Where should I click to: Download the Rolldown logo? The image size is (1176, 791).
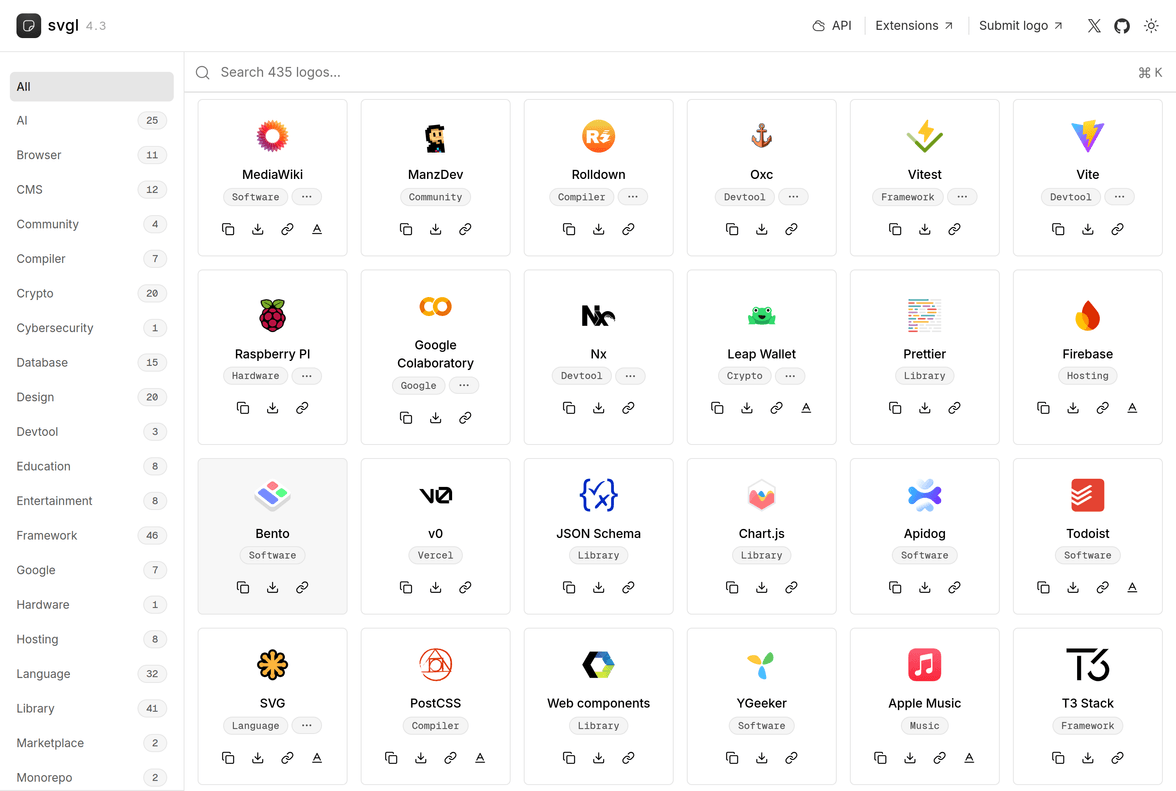[599, 229]
